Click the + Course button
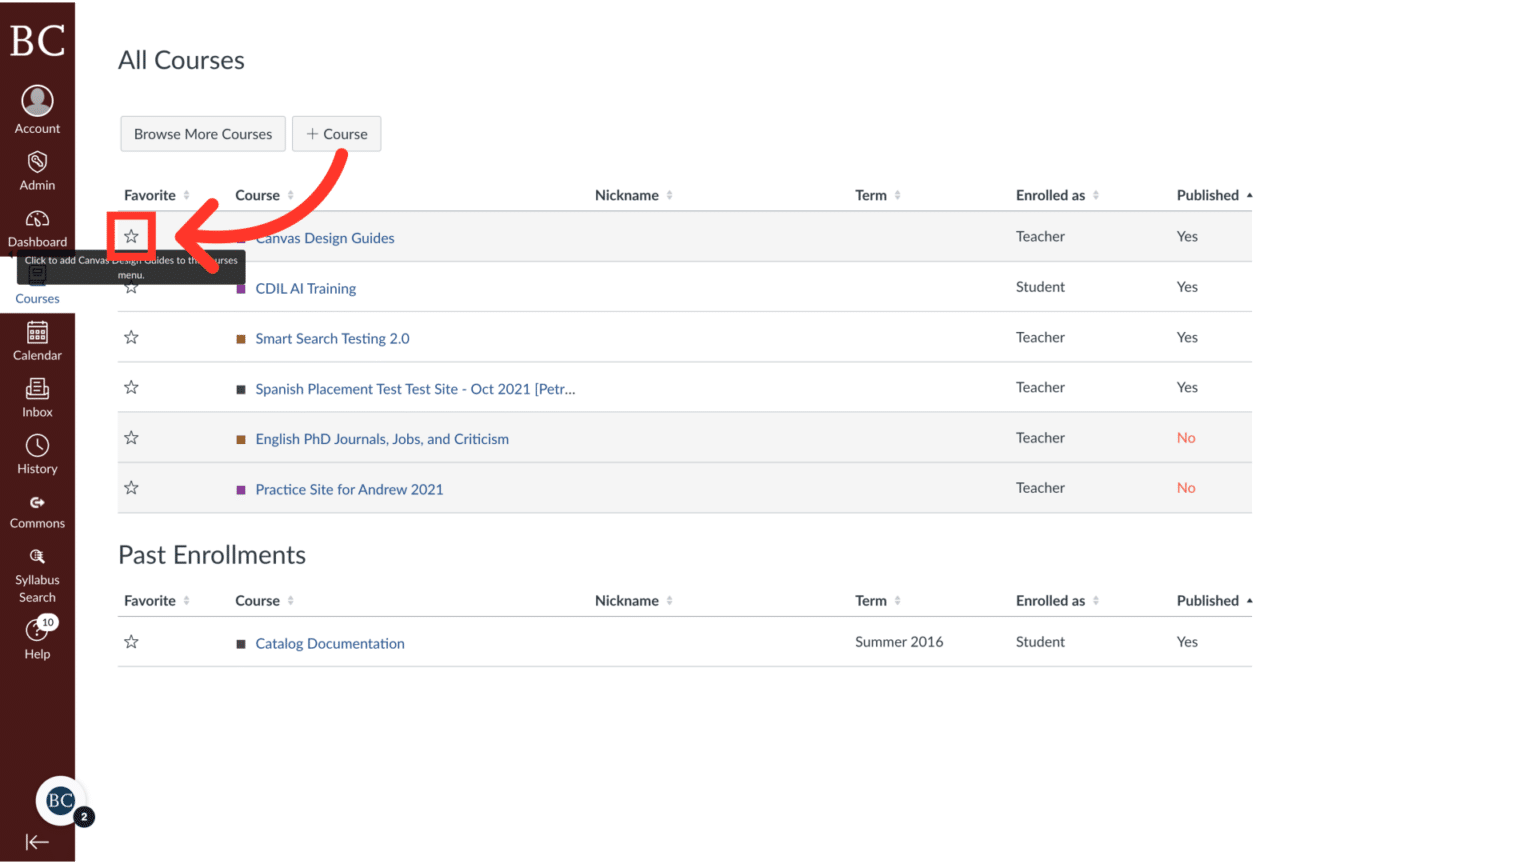The width and height of the screenshot is (1536, 864). (336, 133)
